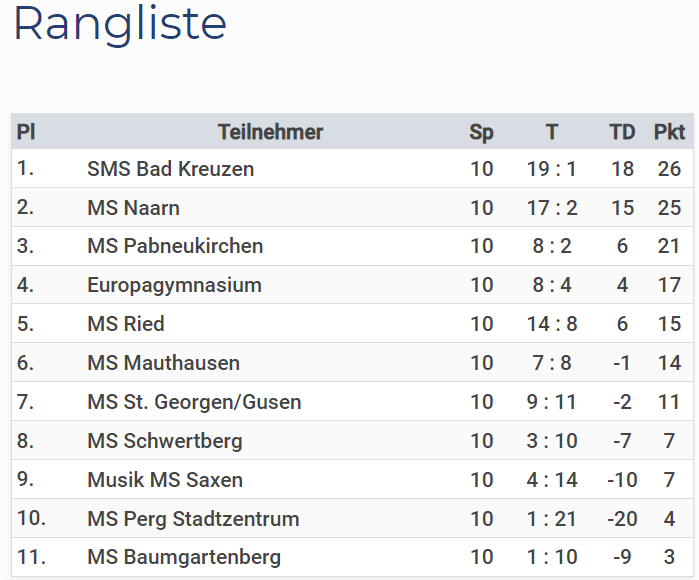Screen dimensions: 699x580
Task: Click the MS Perg Stadtzentrum team name
Action: point(193,519)
